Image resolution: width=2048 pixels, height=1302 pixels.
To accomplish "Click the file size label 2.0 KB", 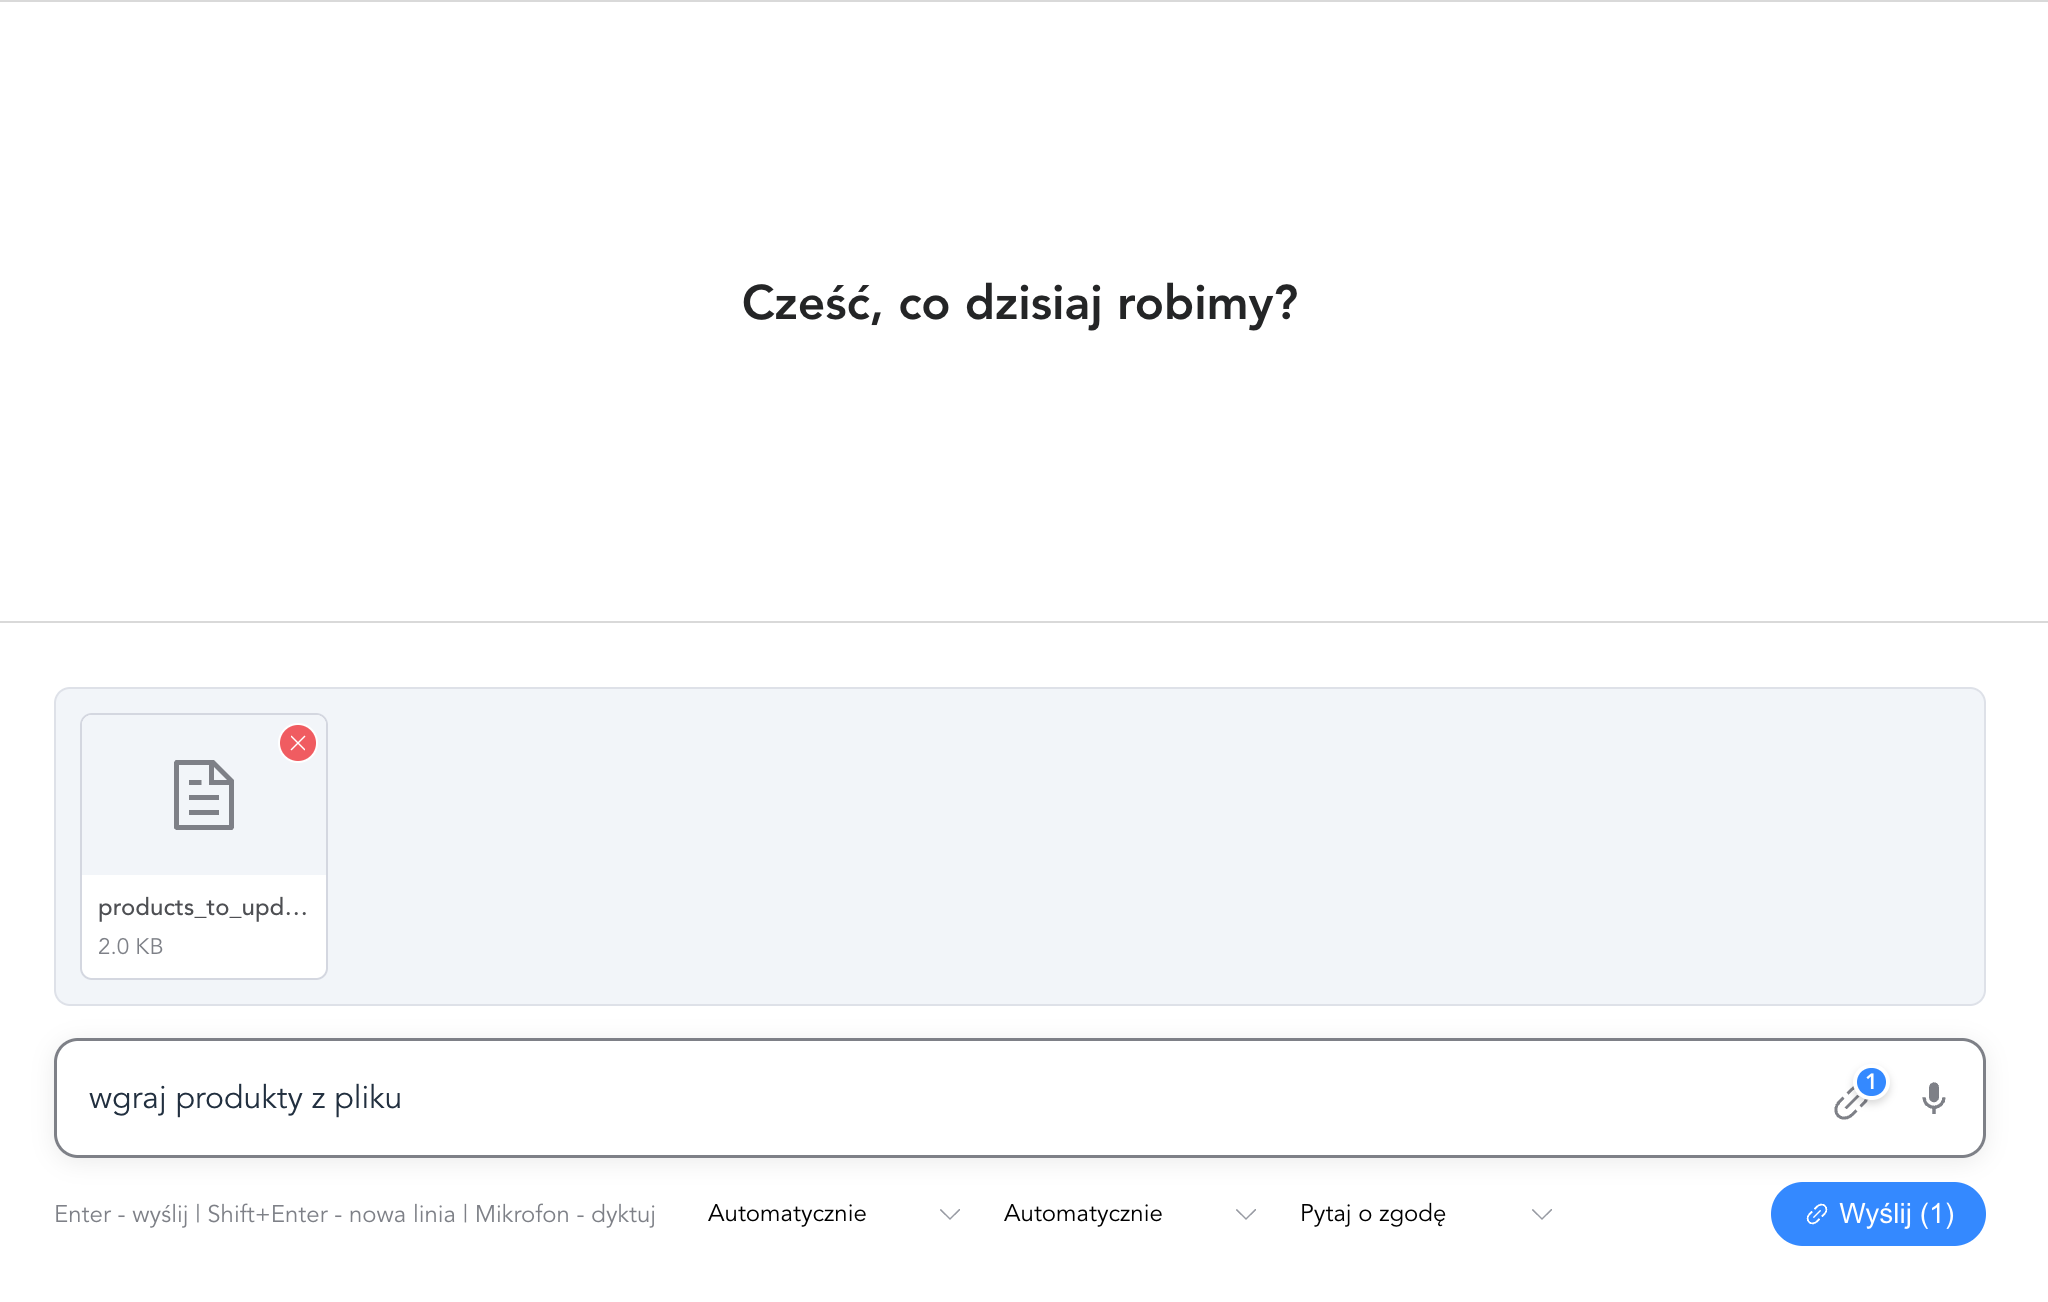I will click(x=131, y=946).
